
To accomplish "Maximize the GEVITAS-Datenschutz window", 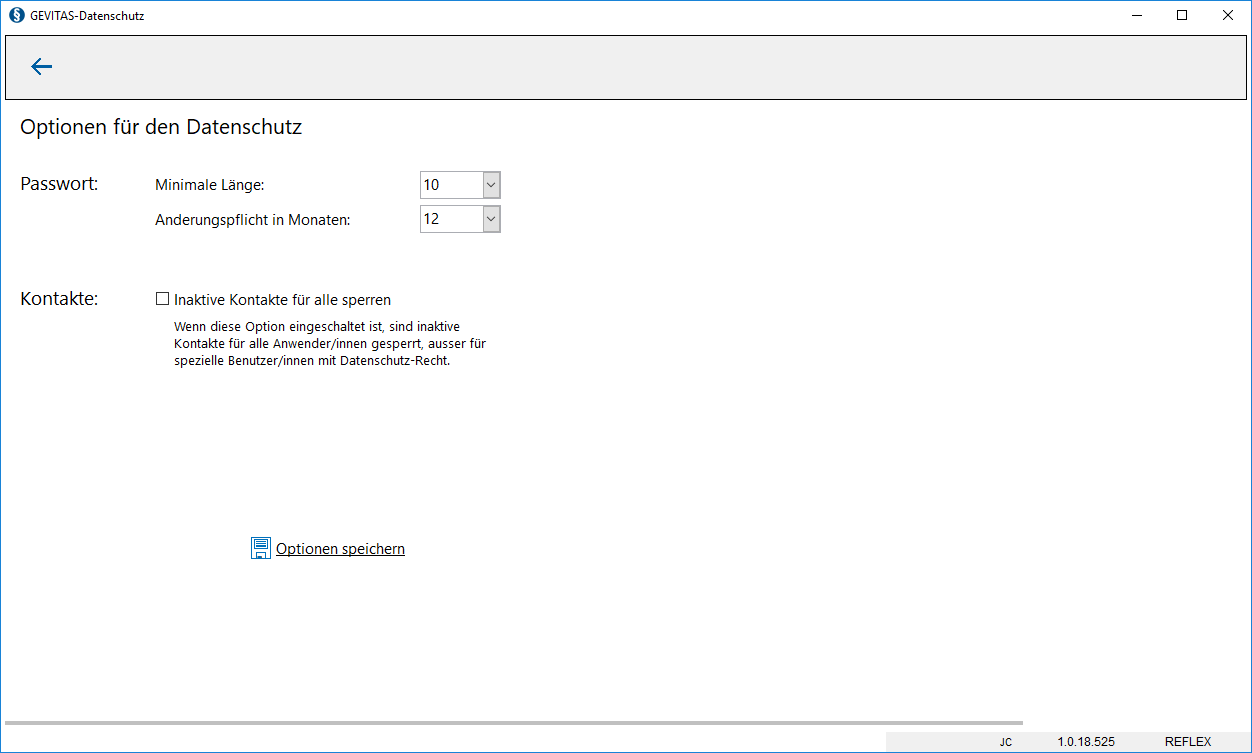I will pos(1182,15).
